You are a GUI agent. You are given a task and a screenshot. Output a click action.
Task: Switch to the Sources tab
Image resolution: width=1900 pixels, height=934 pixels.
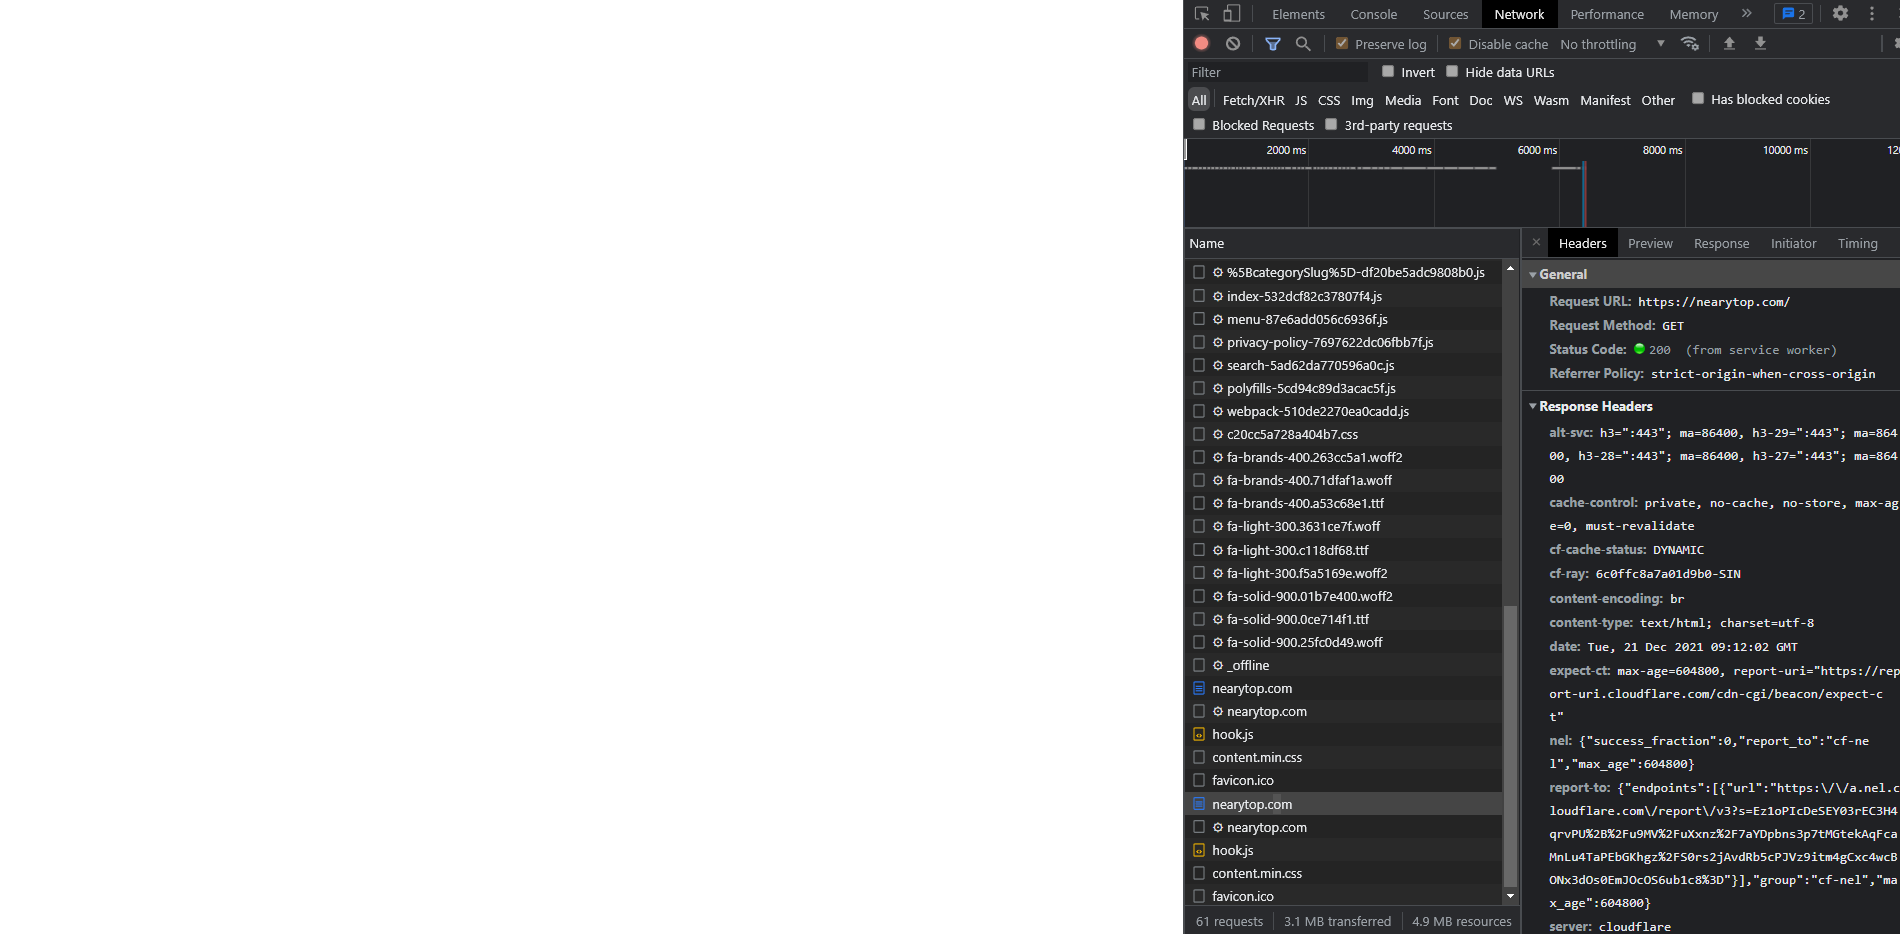1445,14
